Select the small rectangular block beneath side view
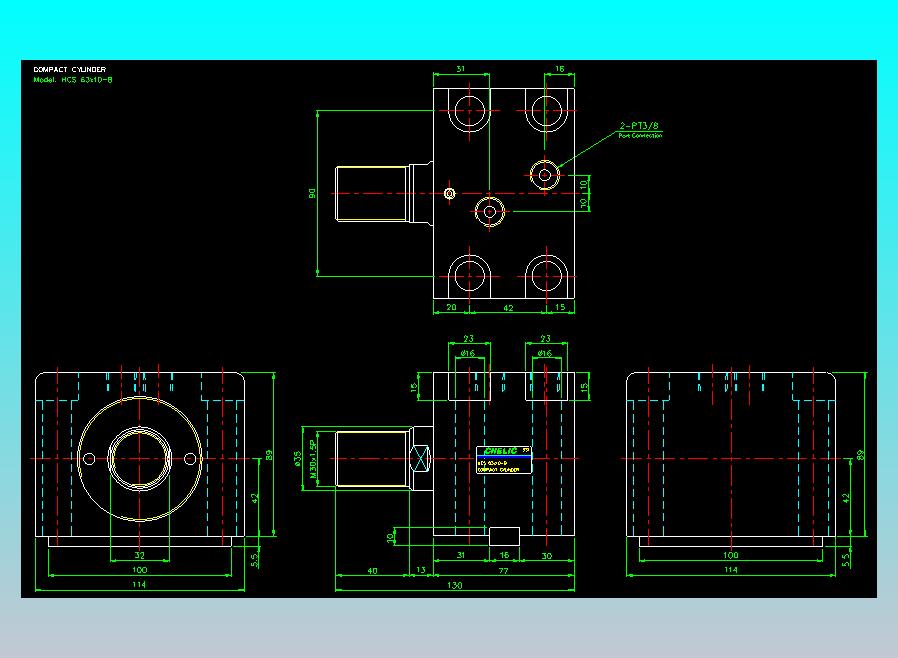Image resolution: width=898 pixels, height=658 pixels. coord(505,537)
